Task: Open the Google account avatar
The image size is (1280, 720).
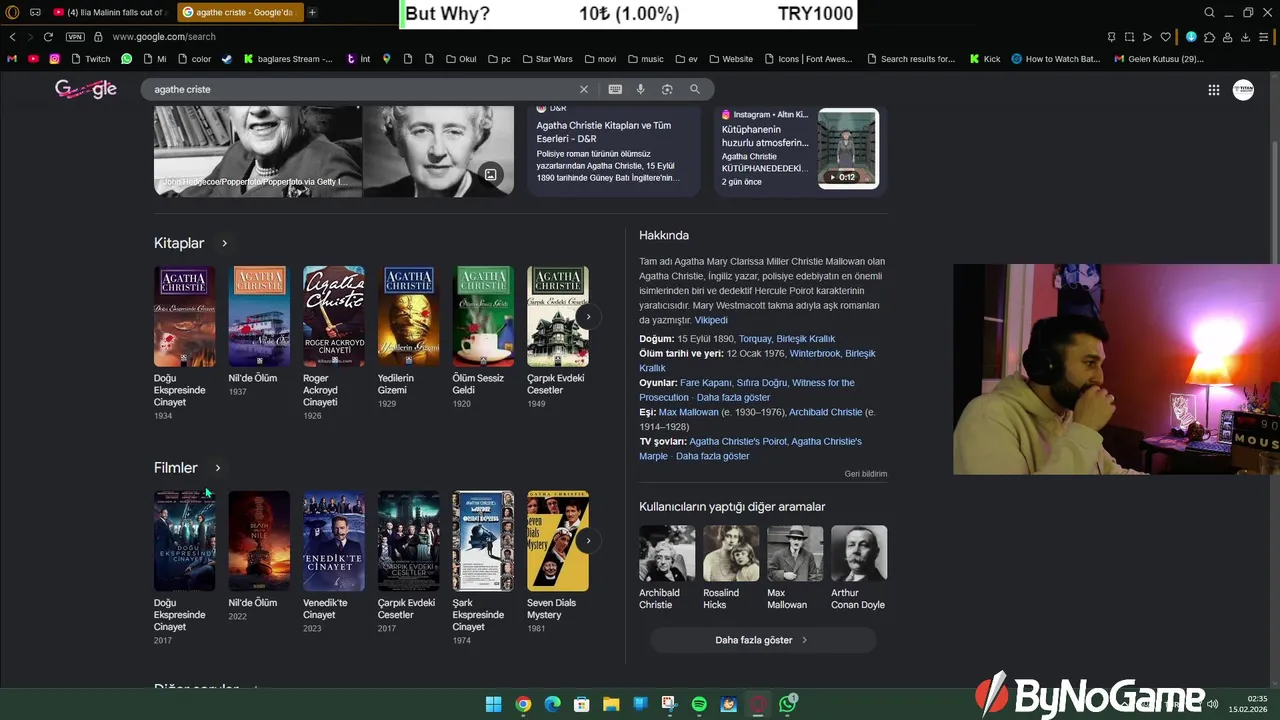Action: point(1243,90)
